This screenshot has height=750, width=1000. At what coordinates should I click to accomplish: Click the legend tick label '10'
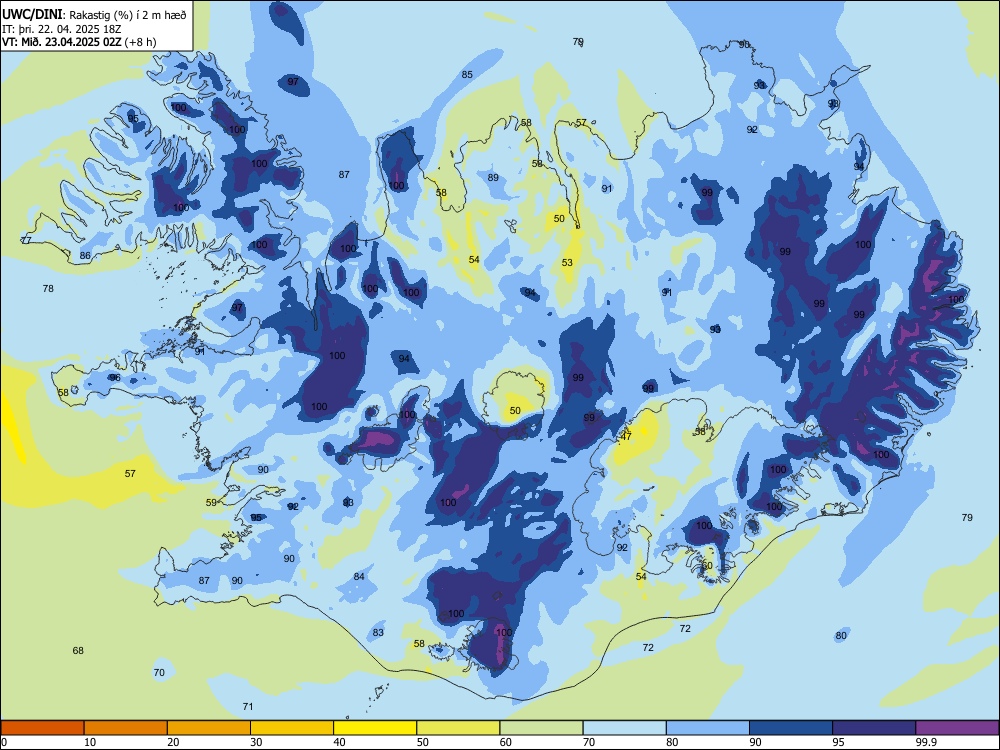click(90, 742)
